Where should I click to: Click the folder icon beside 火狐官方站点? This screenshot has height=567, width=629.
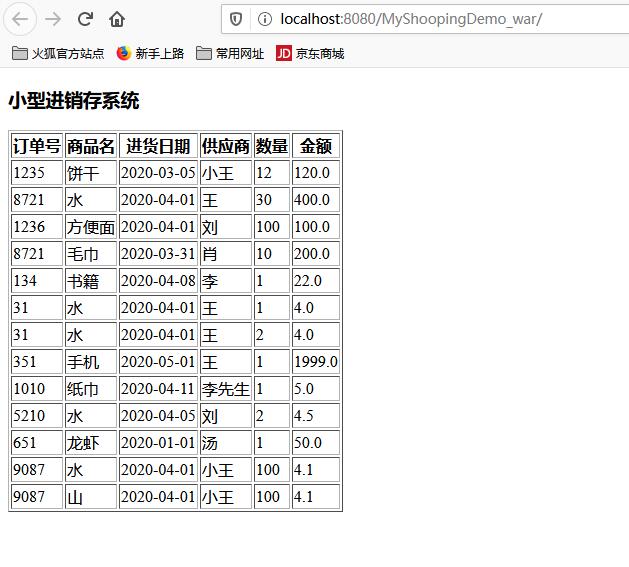pyautogui.click(x=19, y=53)
